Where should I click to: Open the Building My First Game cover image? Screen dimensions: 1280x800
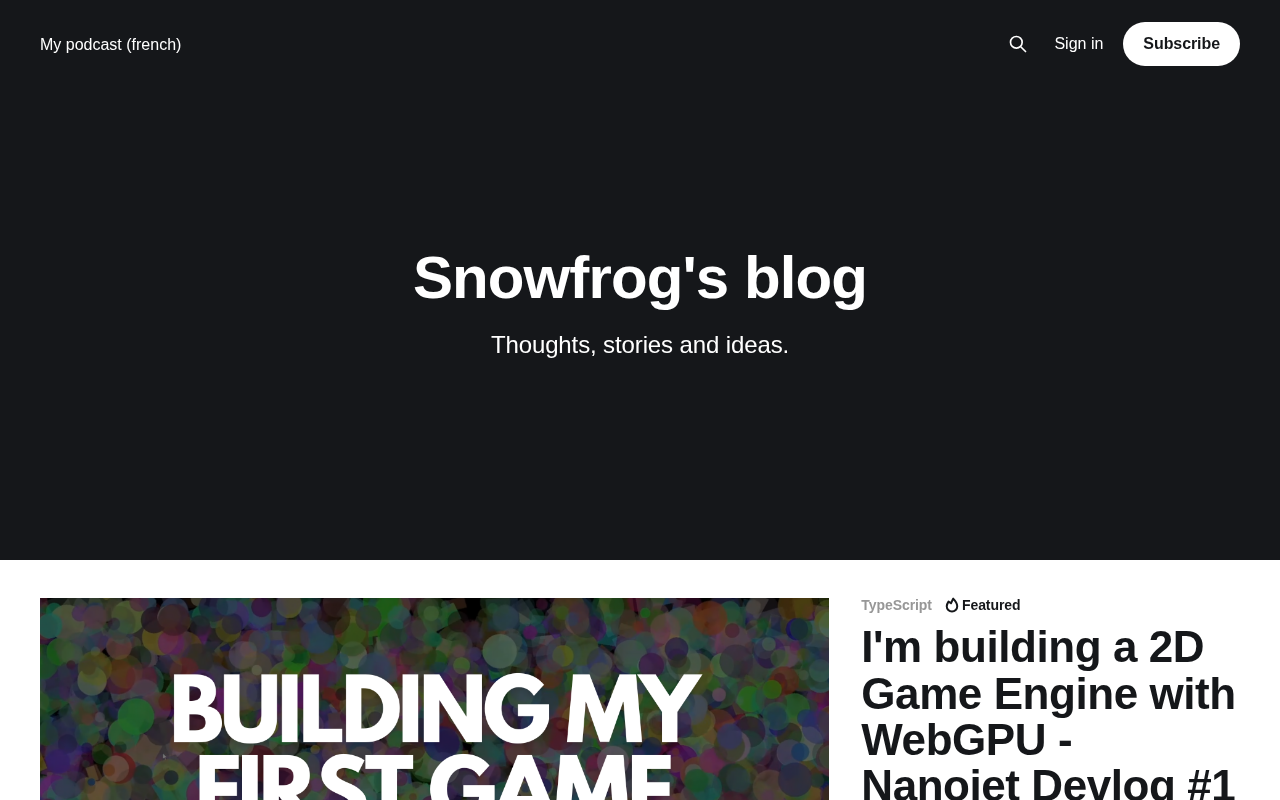tap(434, 699)
